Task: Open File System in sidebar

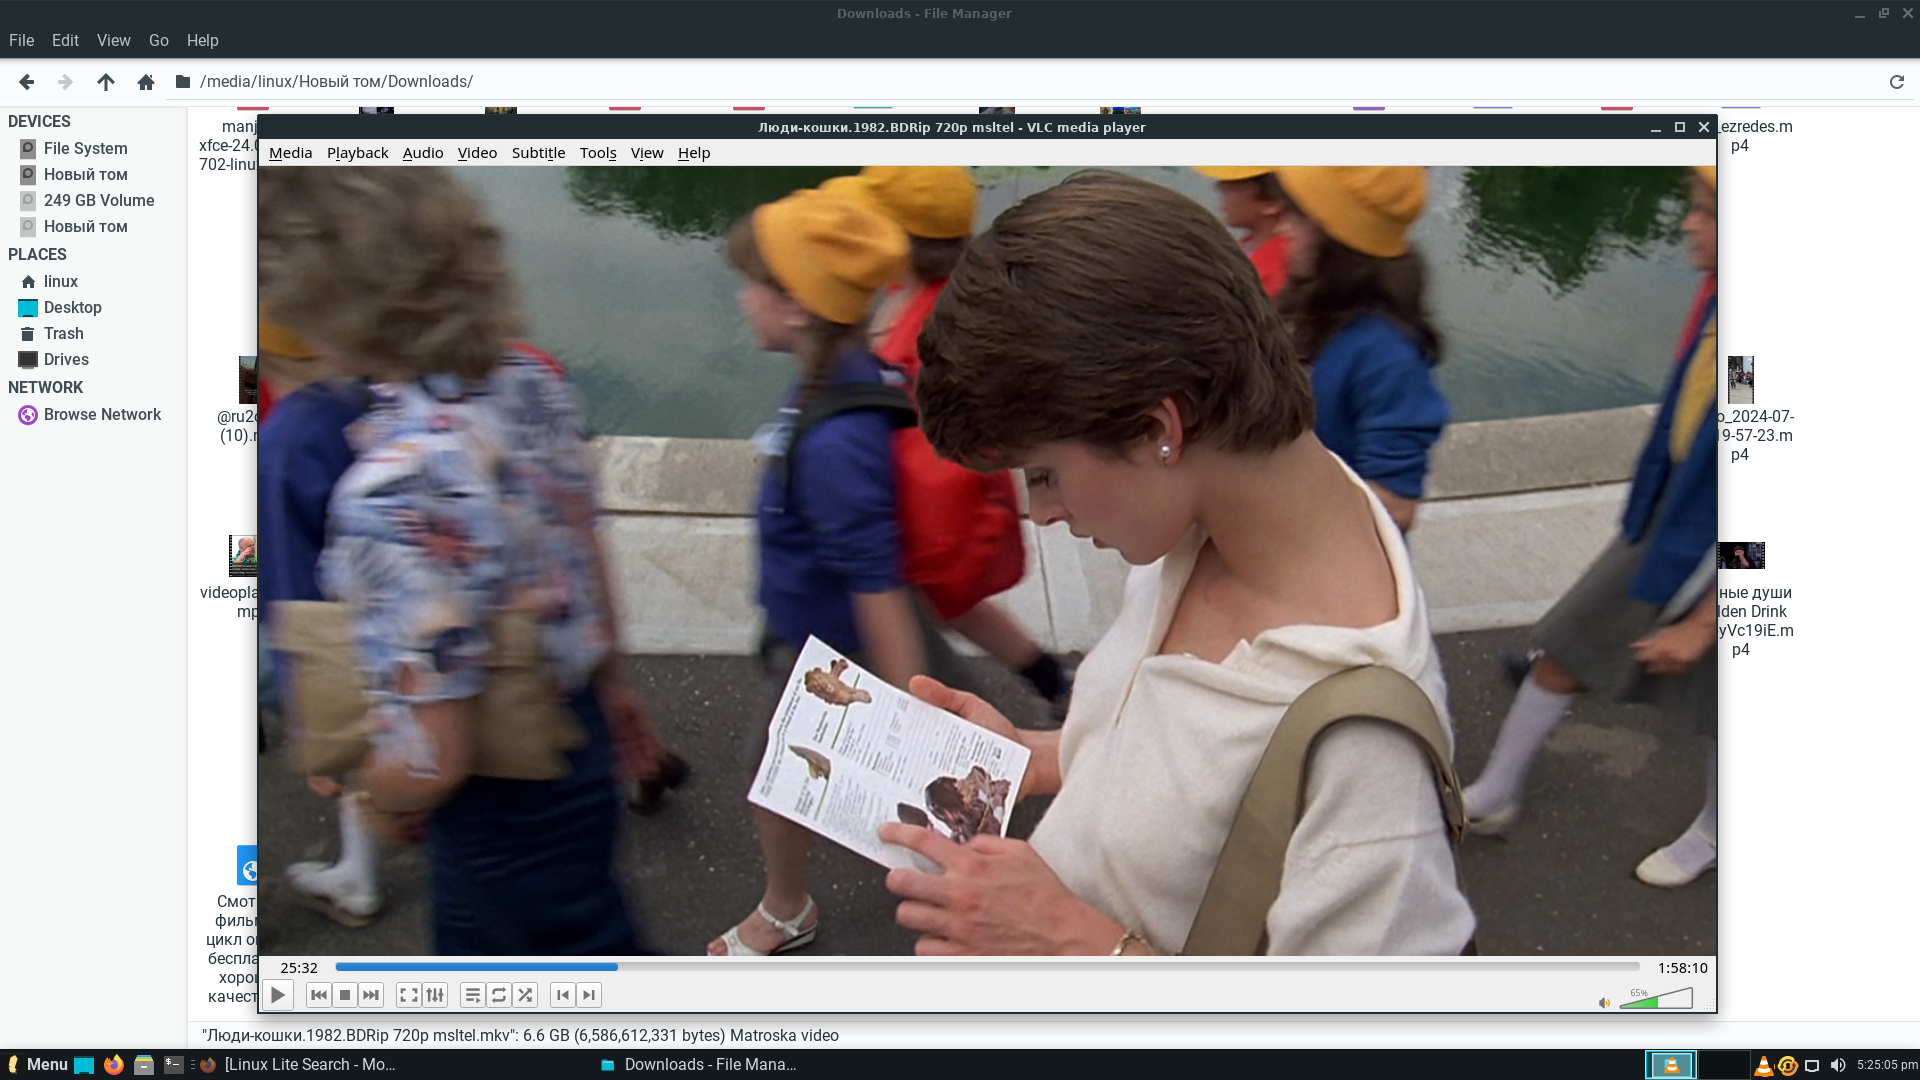Action: click(x=85, y=148)
